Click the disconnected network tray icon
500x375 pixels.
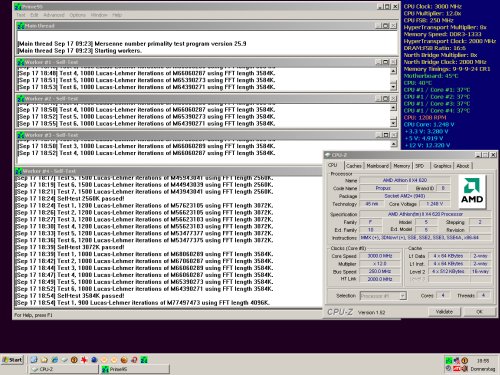(457, 360)
